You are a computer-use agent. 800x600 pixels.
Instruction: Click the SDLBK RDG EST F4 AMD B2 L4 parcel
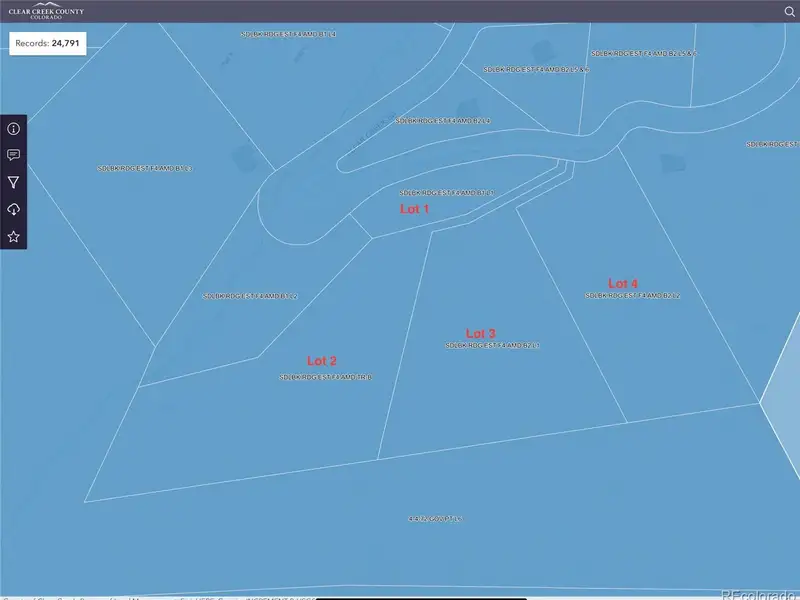(442, 121)
